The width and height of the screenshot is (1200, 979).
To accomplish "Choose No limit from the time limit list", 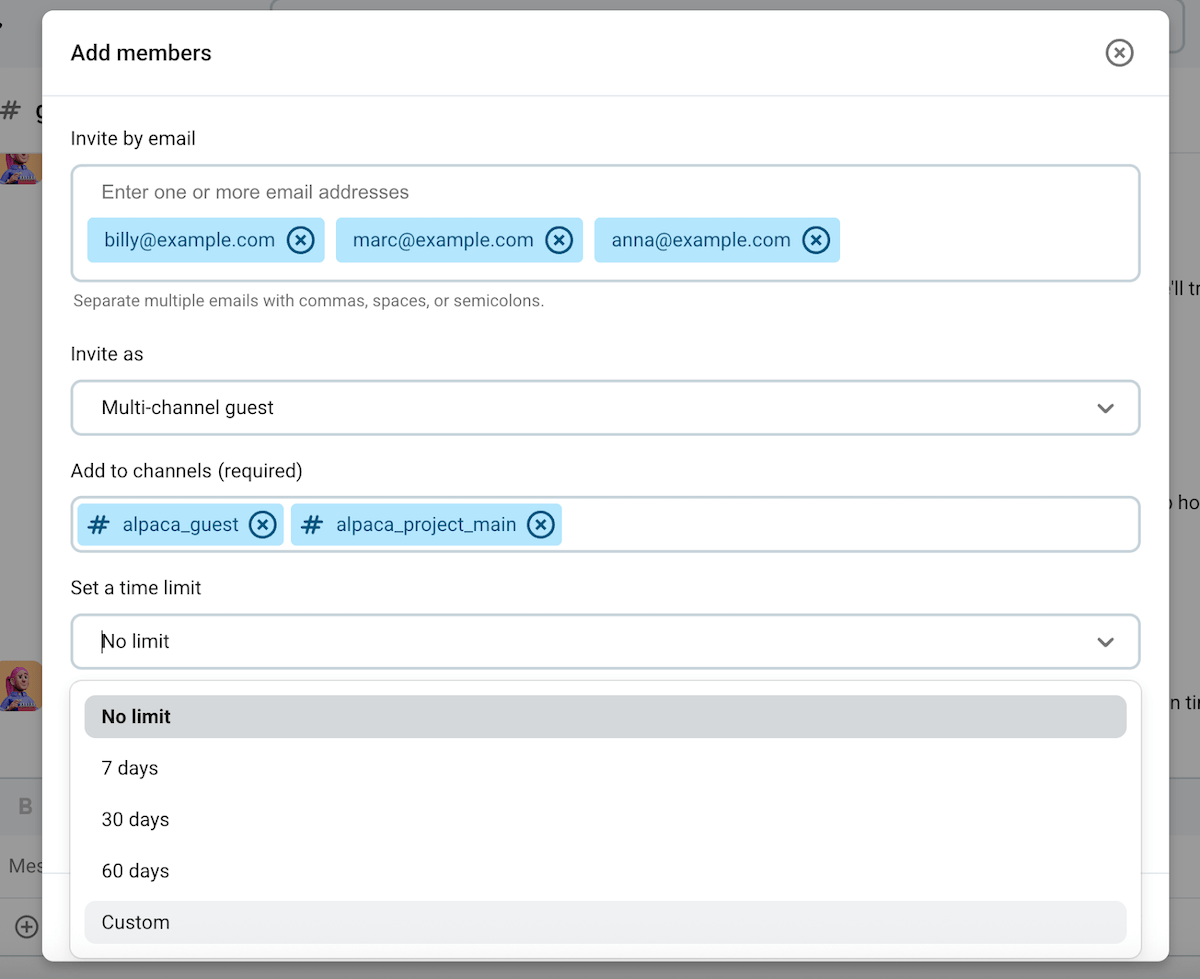I will [x=604, y=716].
